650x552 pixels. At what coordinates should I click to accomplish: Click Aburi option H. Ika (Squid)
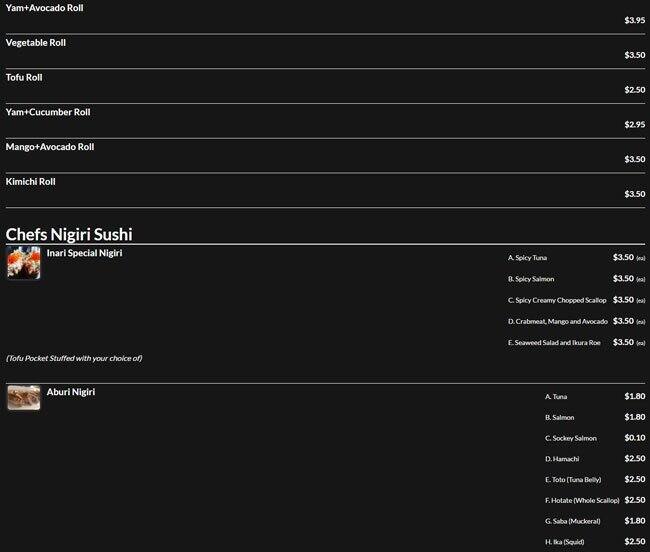[x=564, y=542]
